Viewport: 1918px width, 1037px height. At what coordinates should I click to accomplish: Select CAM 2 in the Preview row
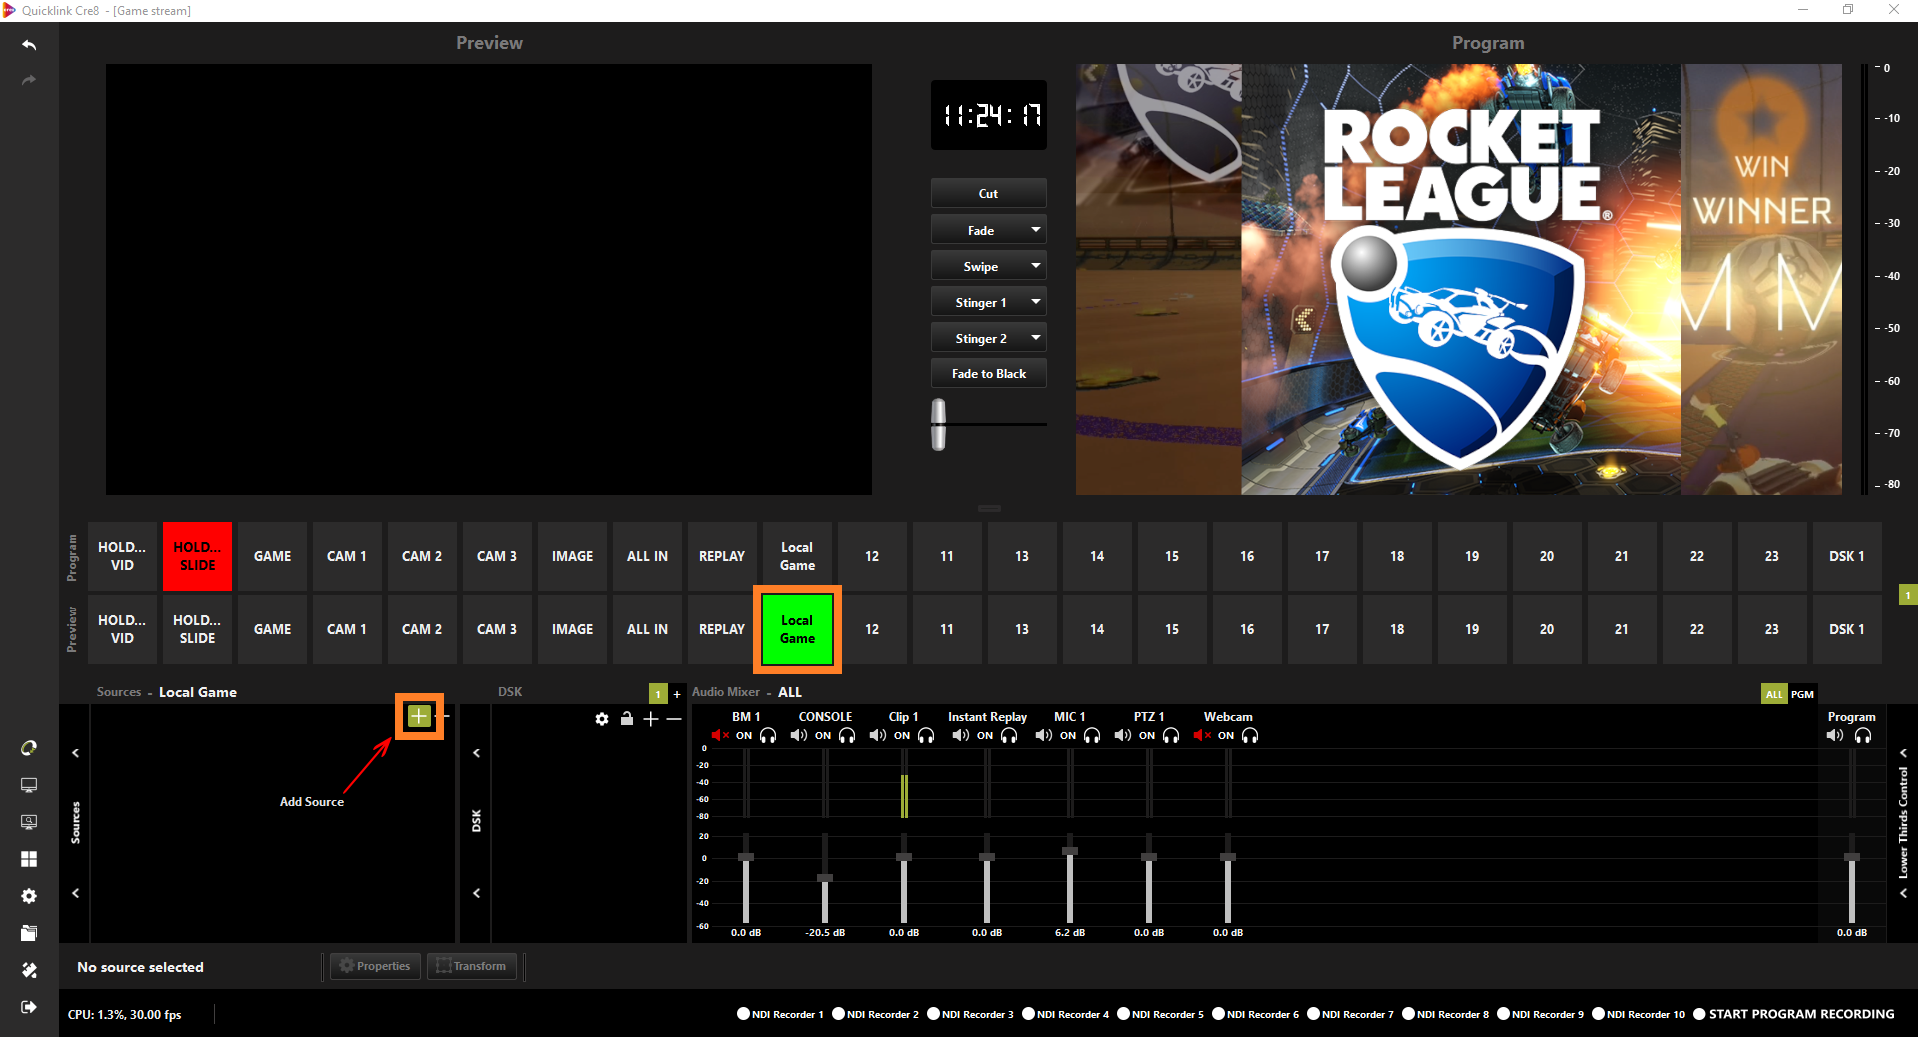(422, 629)
